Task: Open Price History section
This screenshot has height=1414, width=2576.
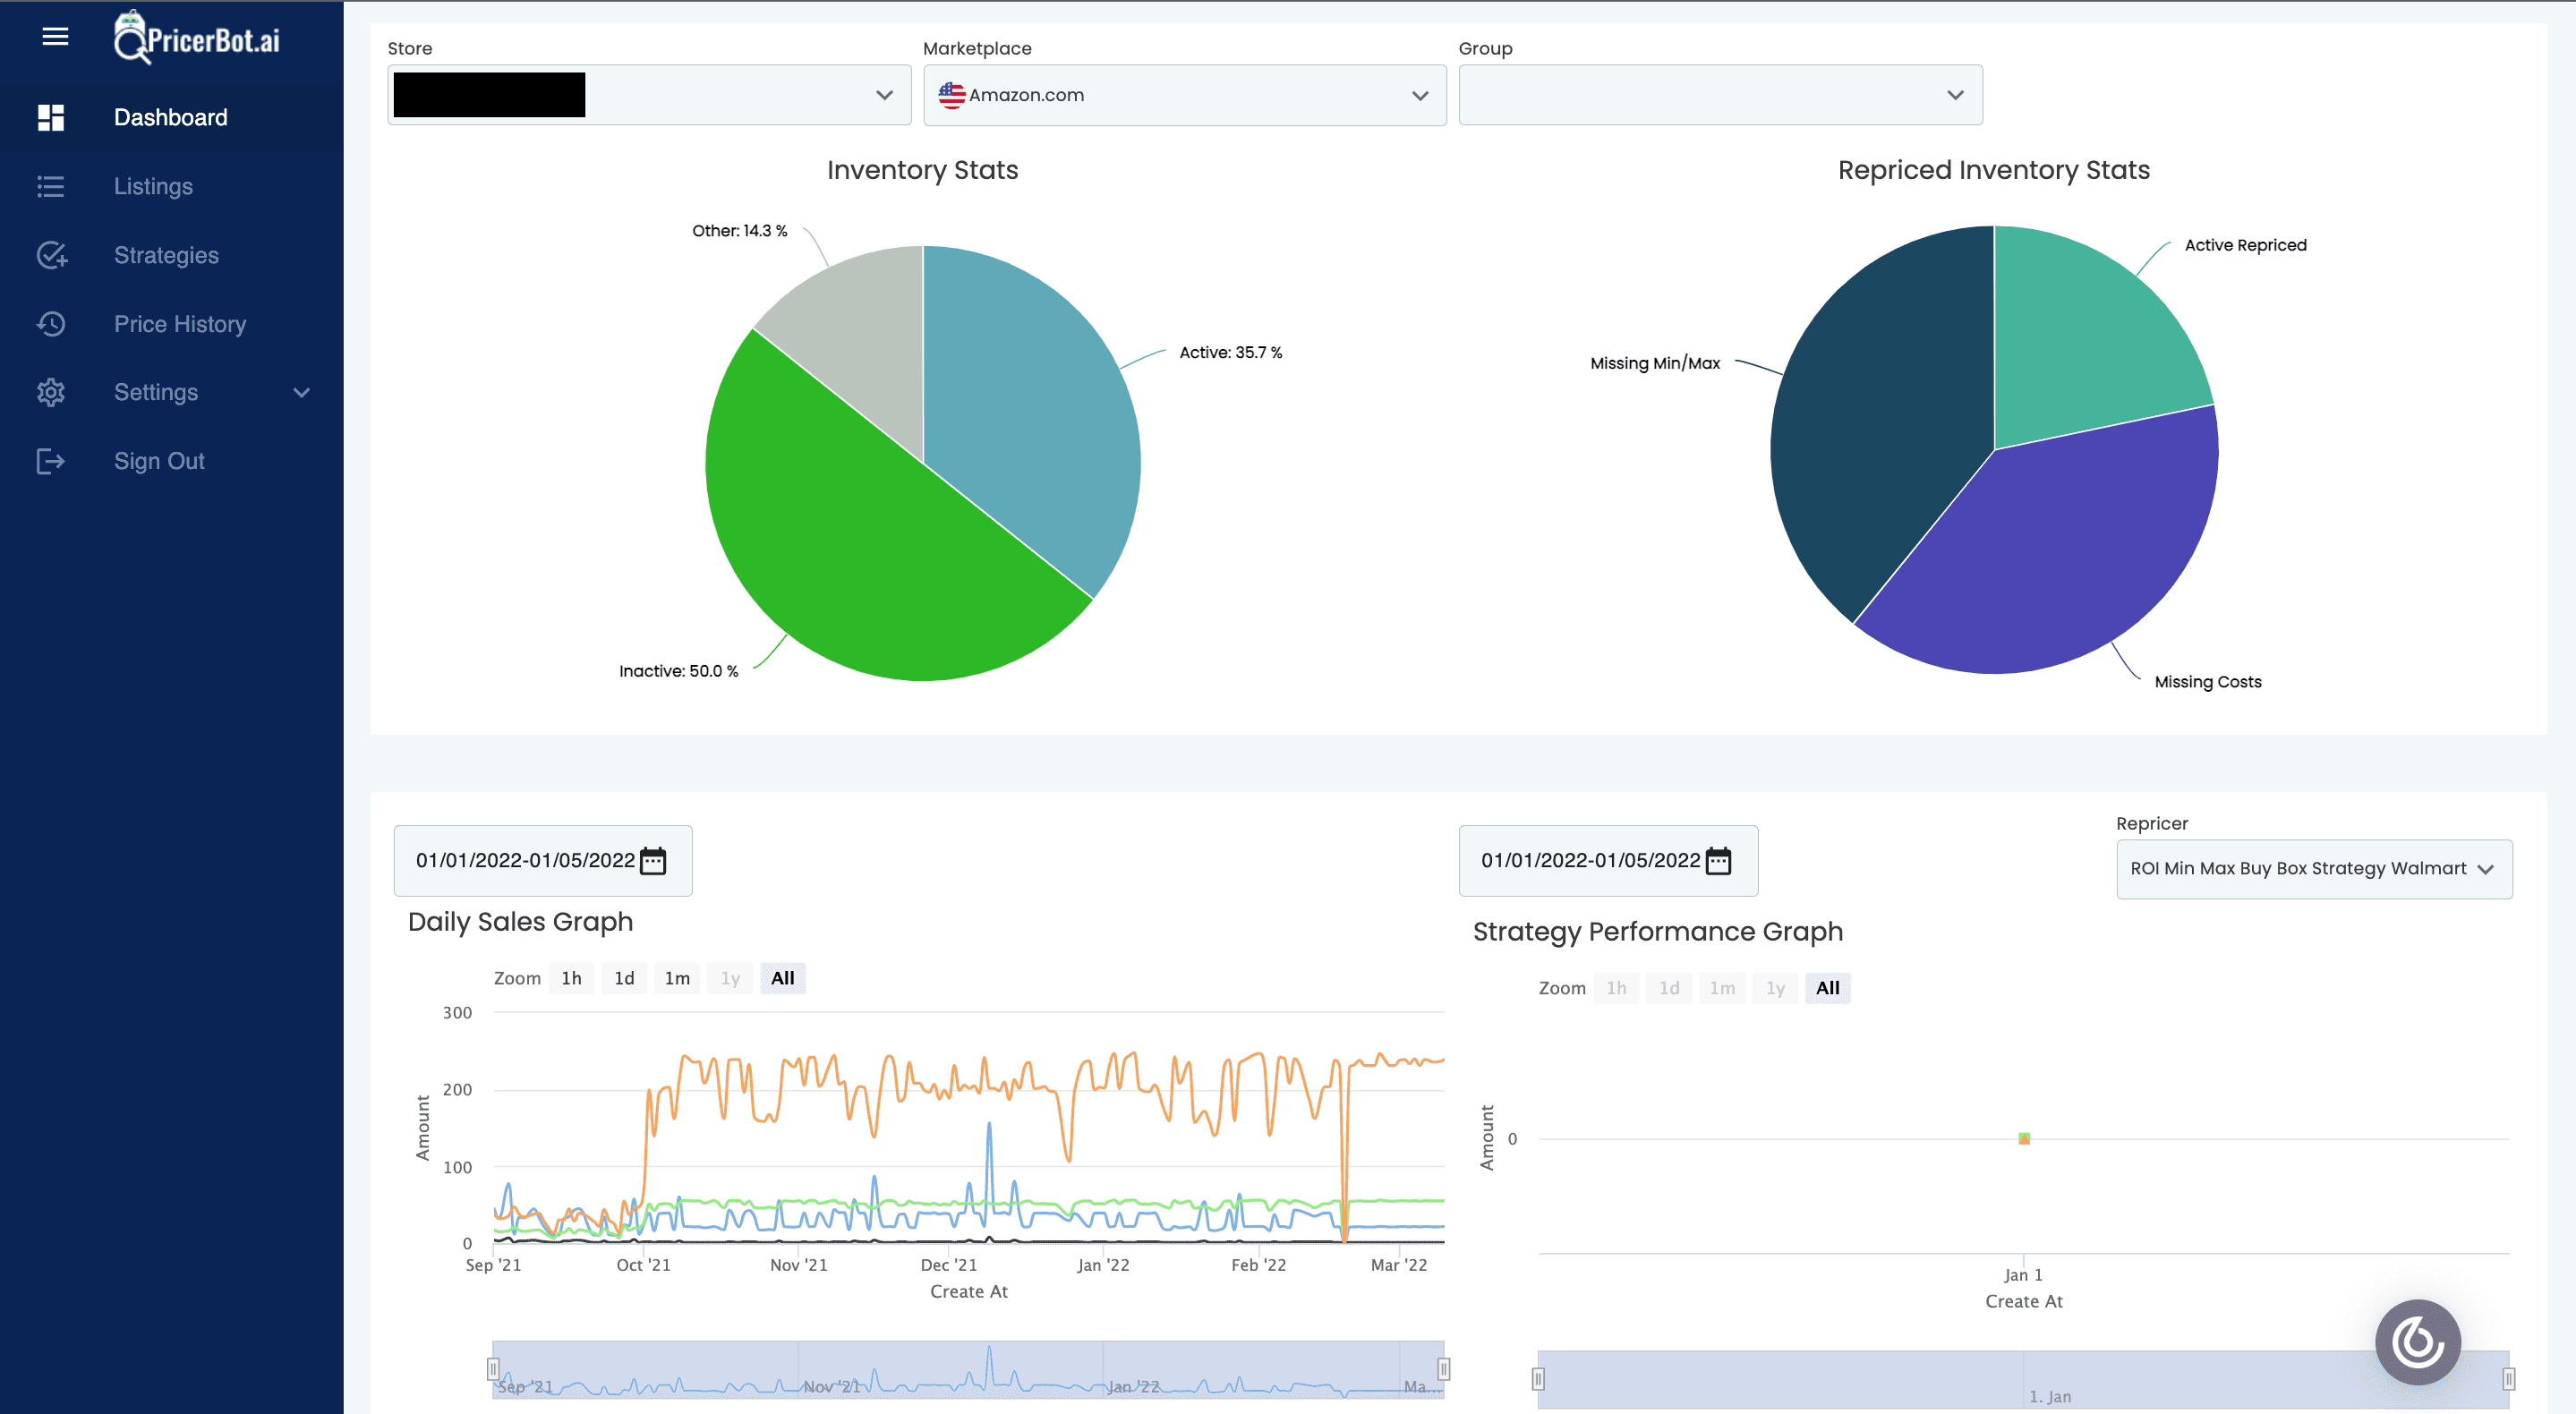Action: tap(179, 324)
